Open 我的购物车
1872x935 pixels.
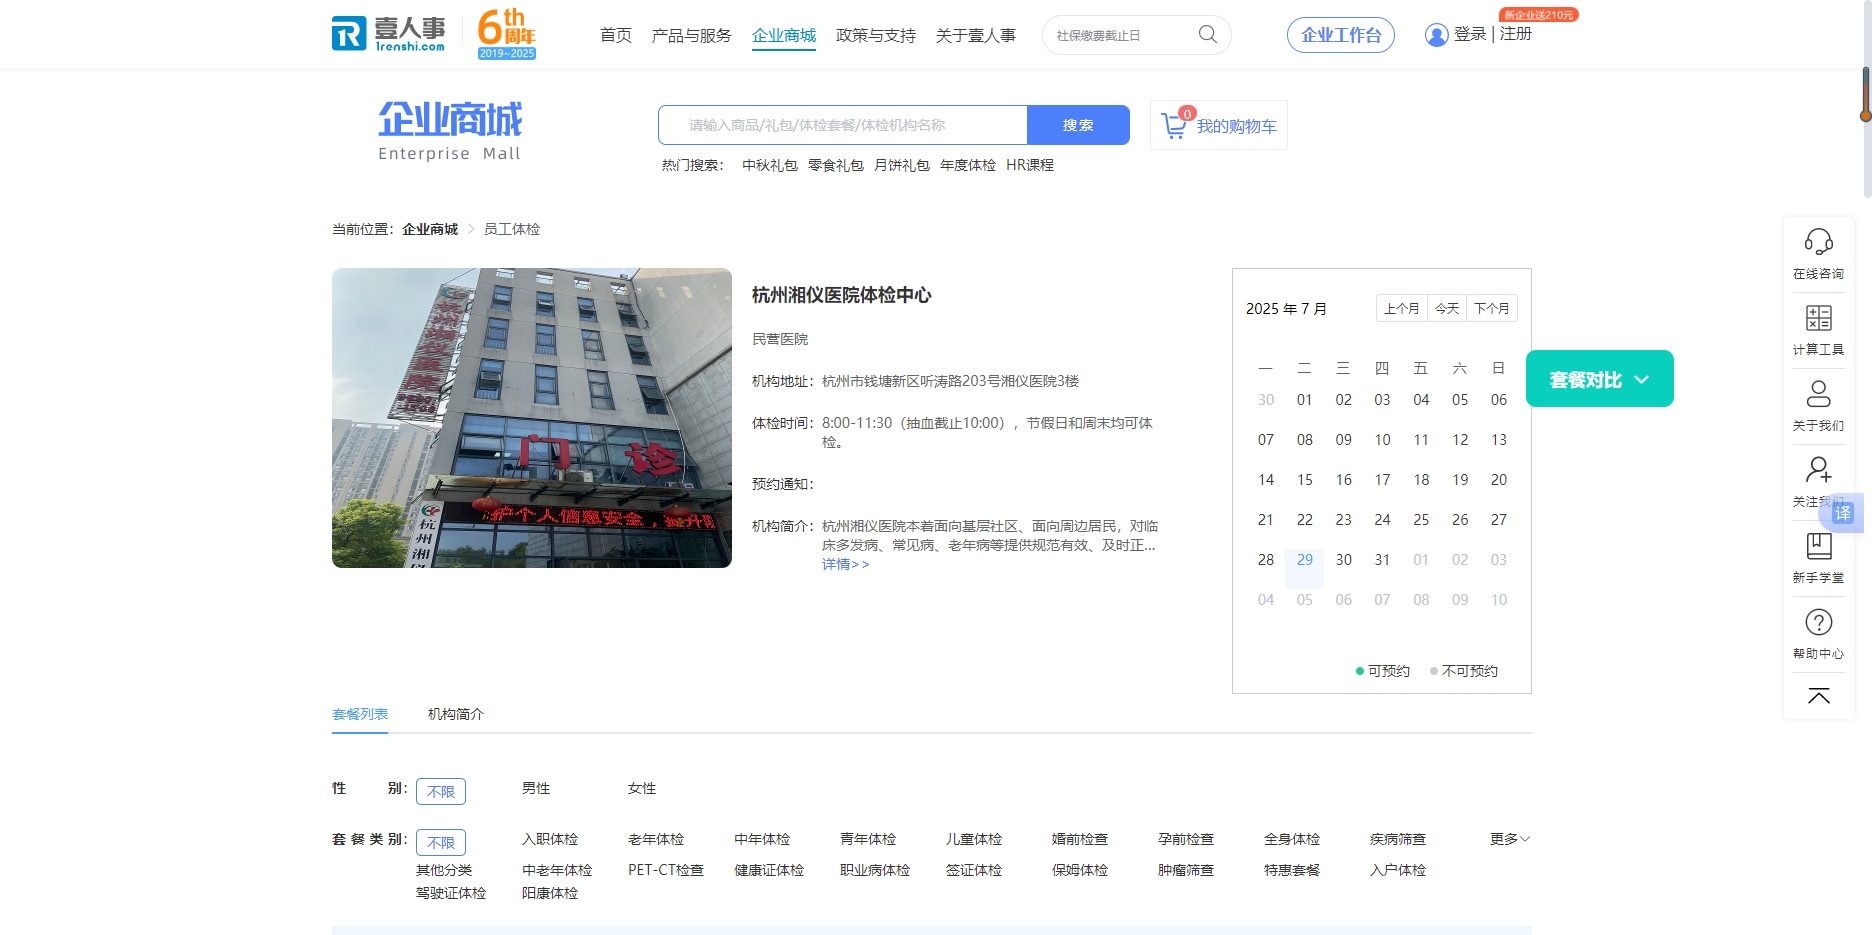1219,126
